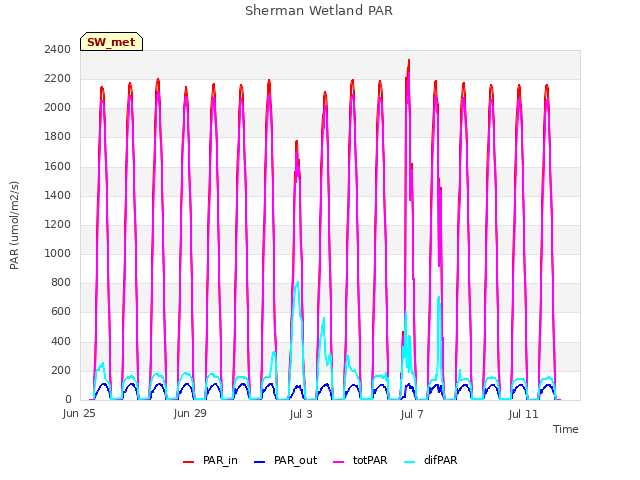Click the 200 y-axis tick label
The height and width of the screenshot is (480, 640).
(x=61, y=370)
